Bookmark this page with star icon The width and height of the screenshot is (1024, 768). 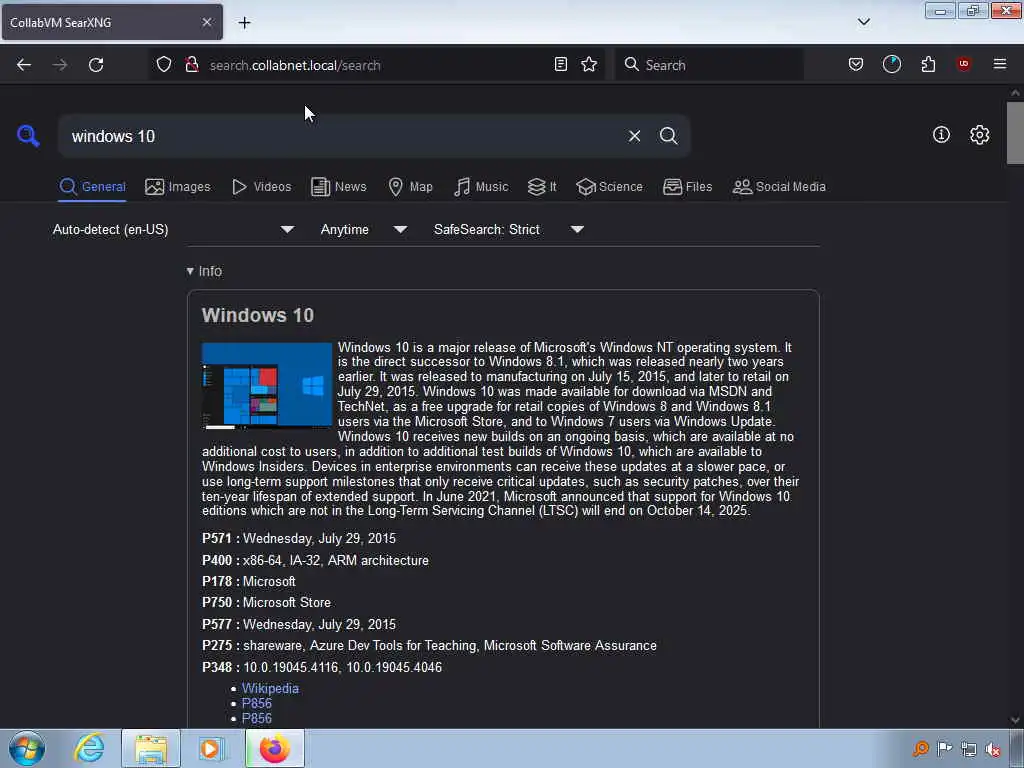(x=589, y=64)
